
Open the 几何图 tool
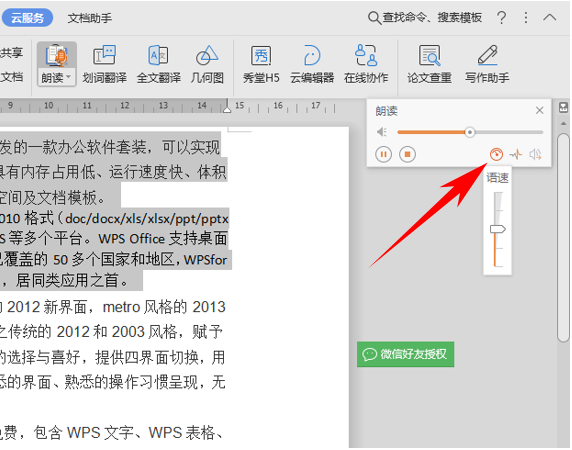207,64
